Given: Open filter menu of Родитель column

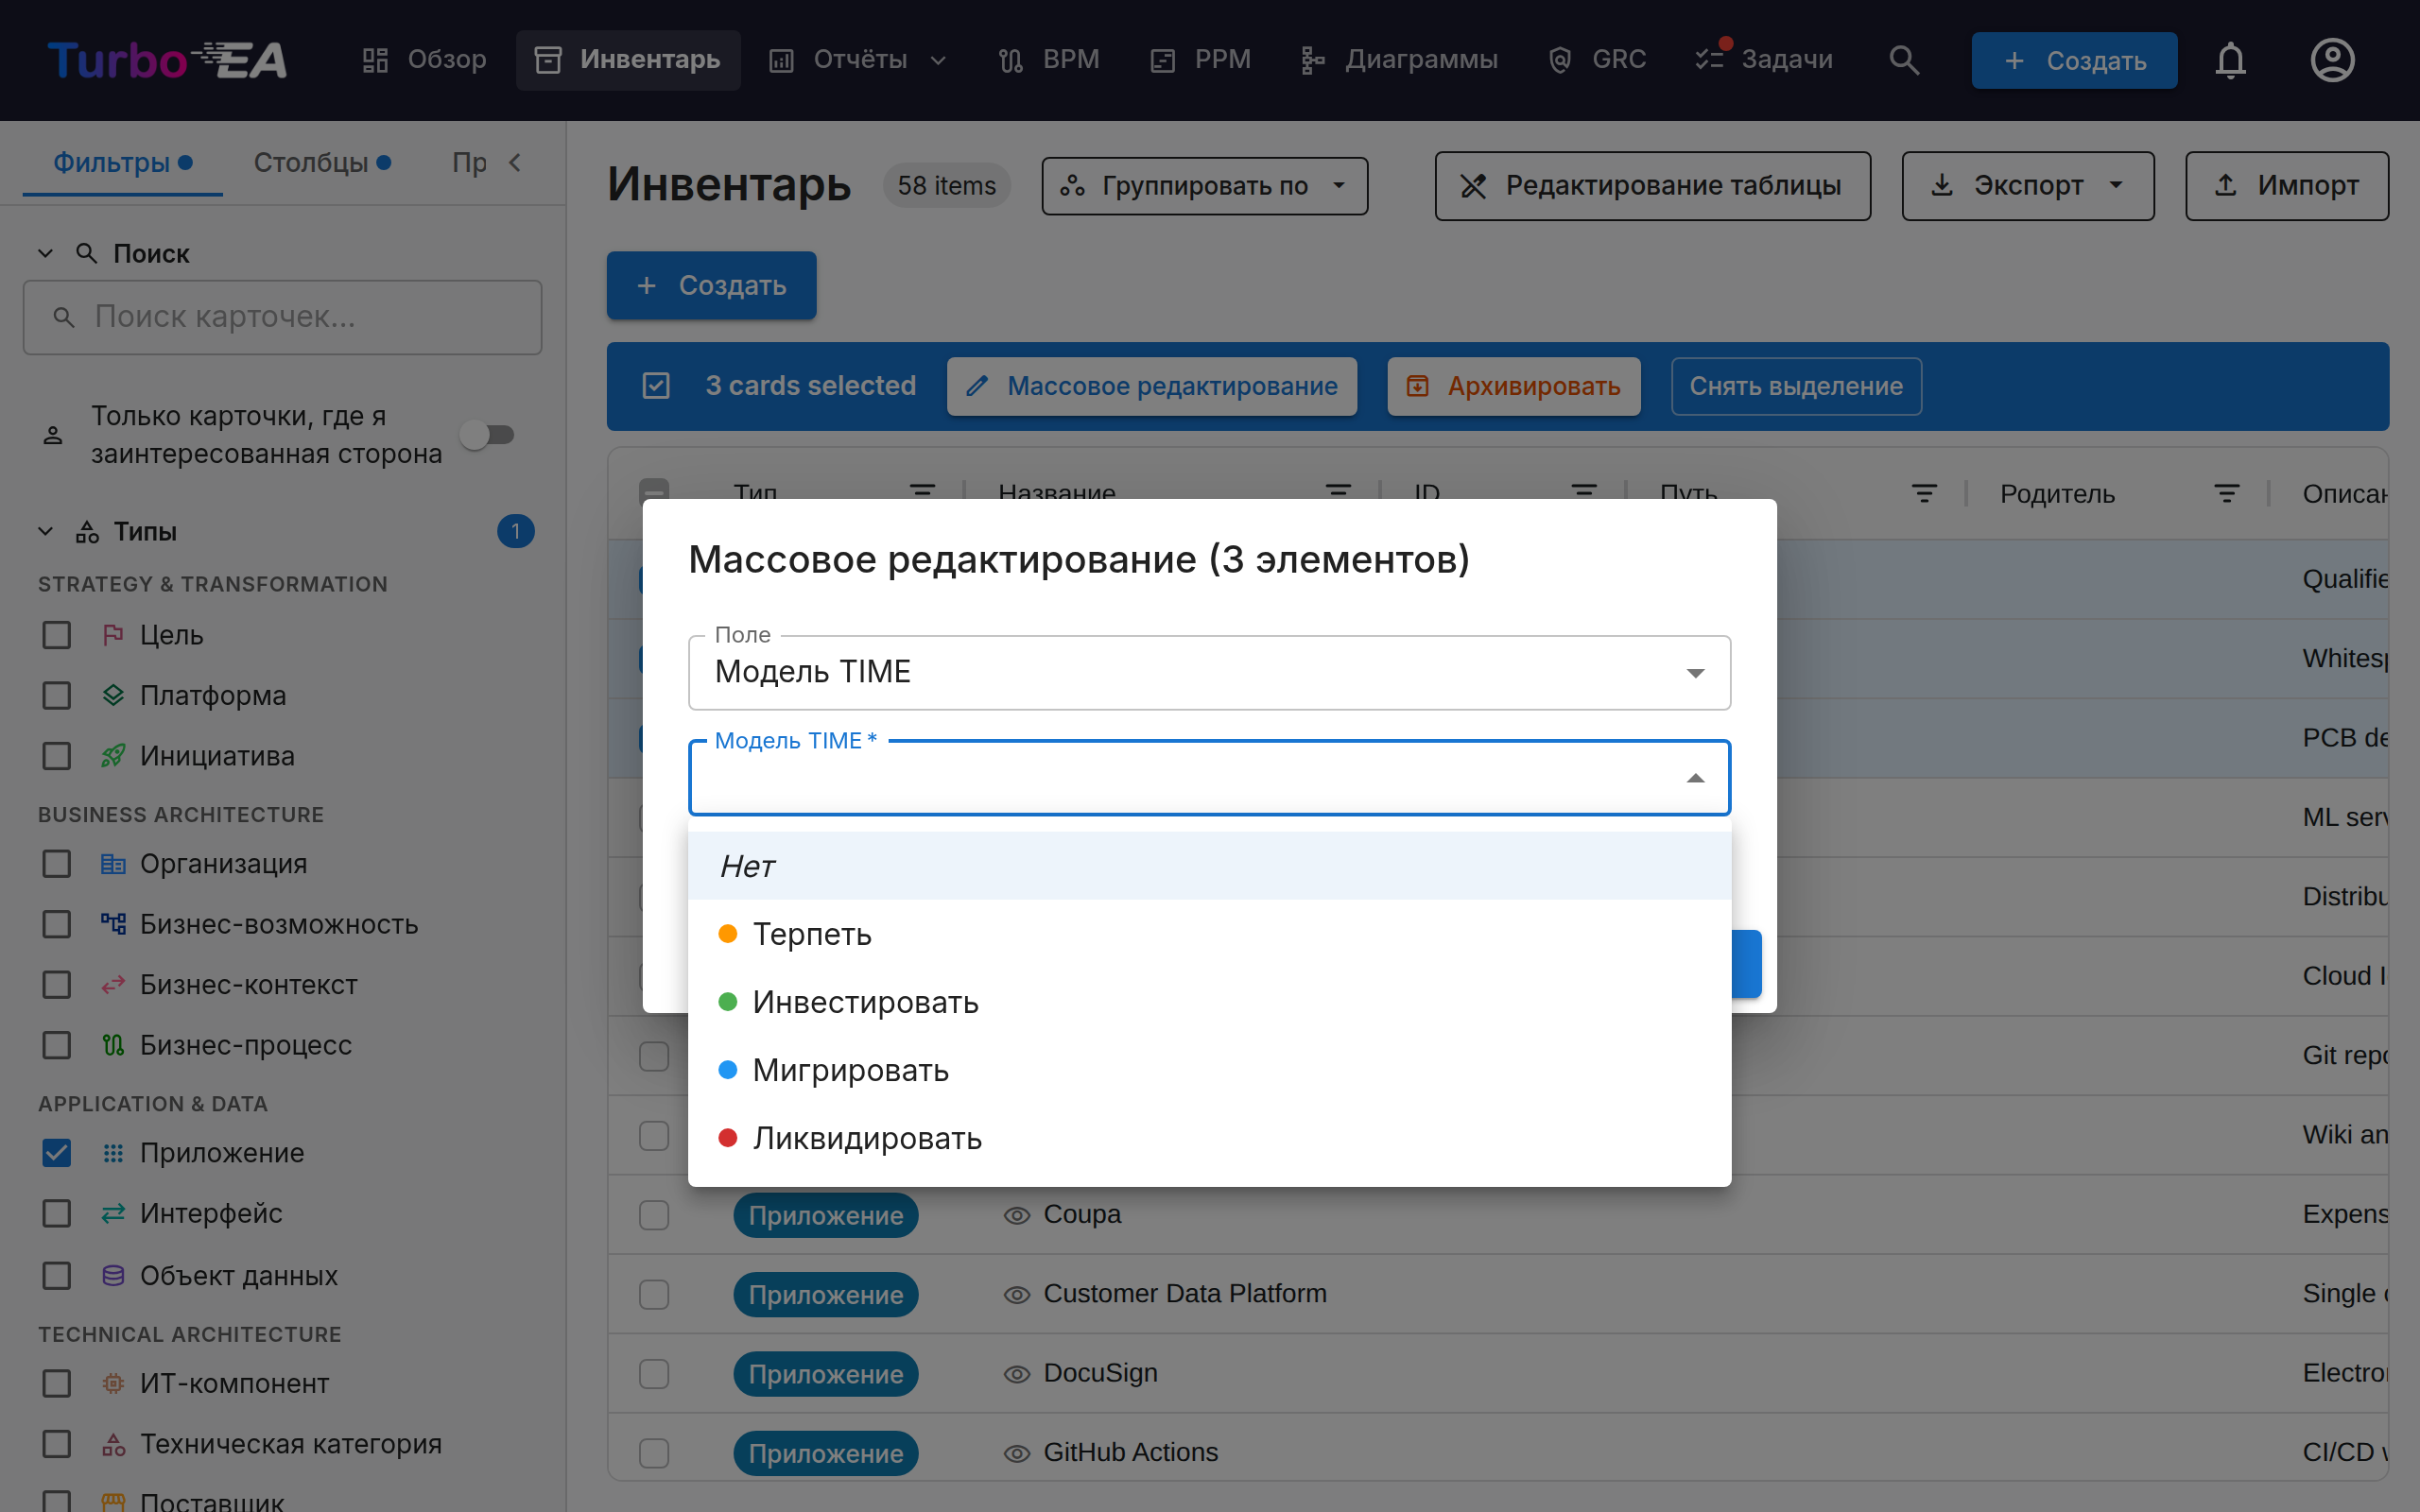Looking at the screenshot, I should (2226, 493).
